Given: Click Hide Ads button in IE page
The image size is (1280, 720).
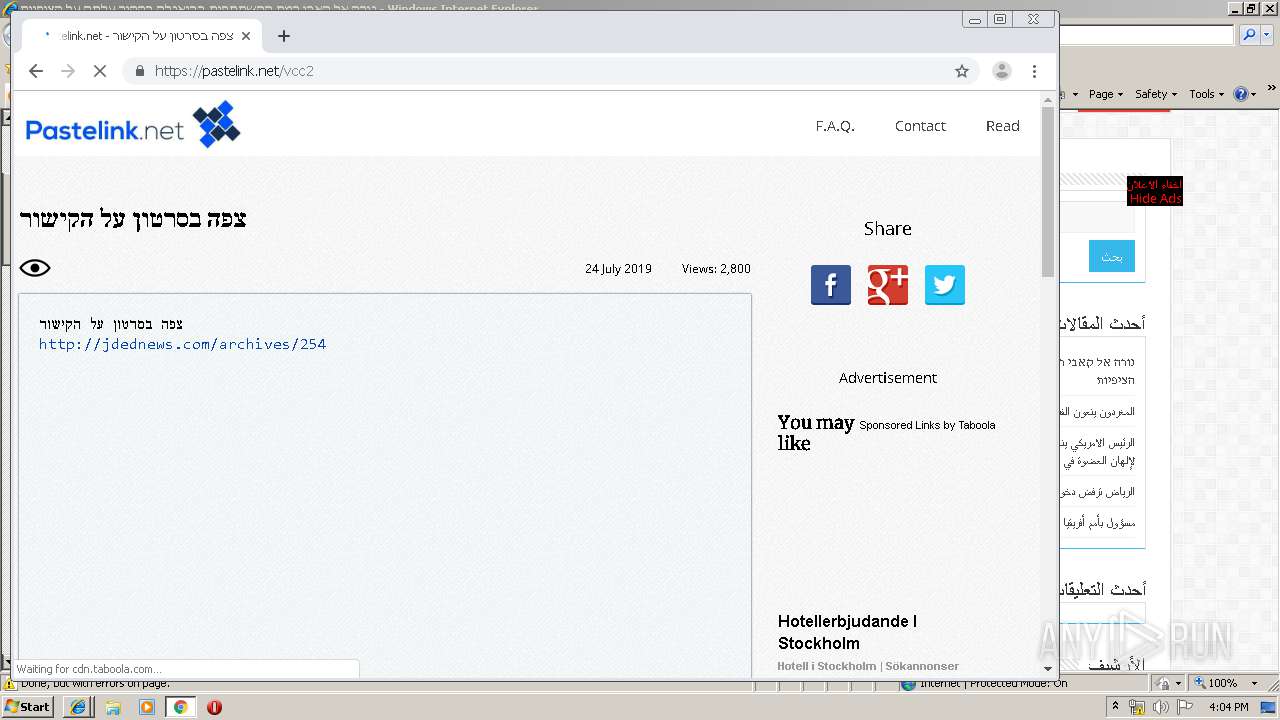Looking at the screenshot, I should point(1155,192).
